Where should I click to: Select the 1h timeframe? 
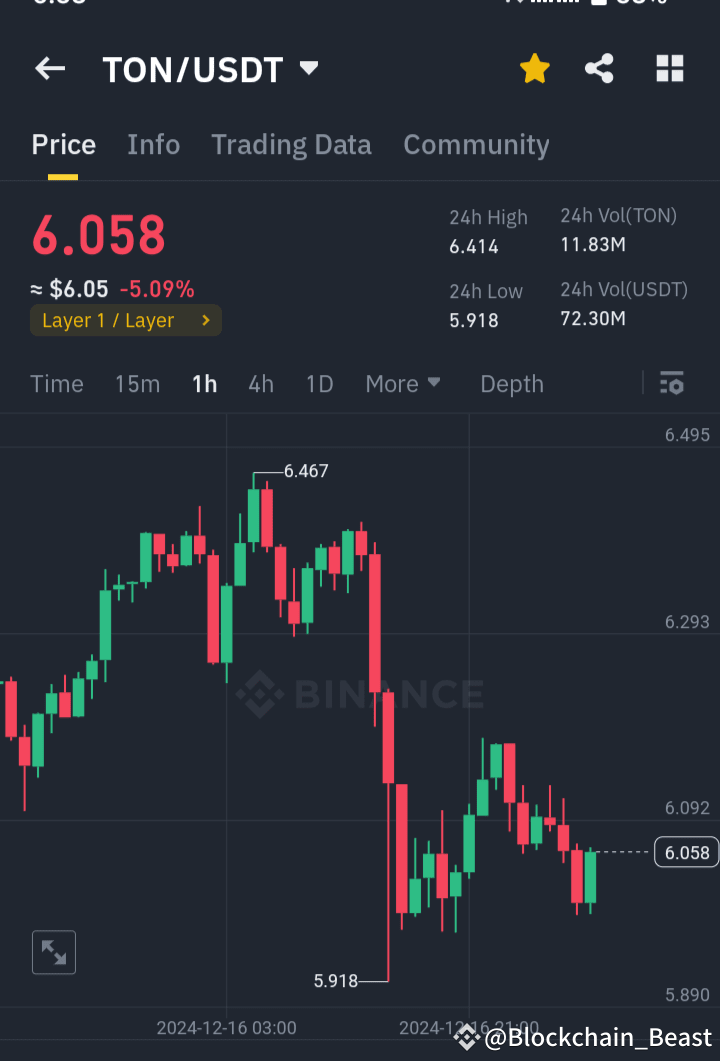pos(204,383)
